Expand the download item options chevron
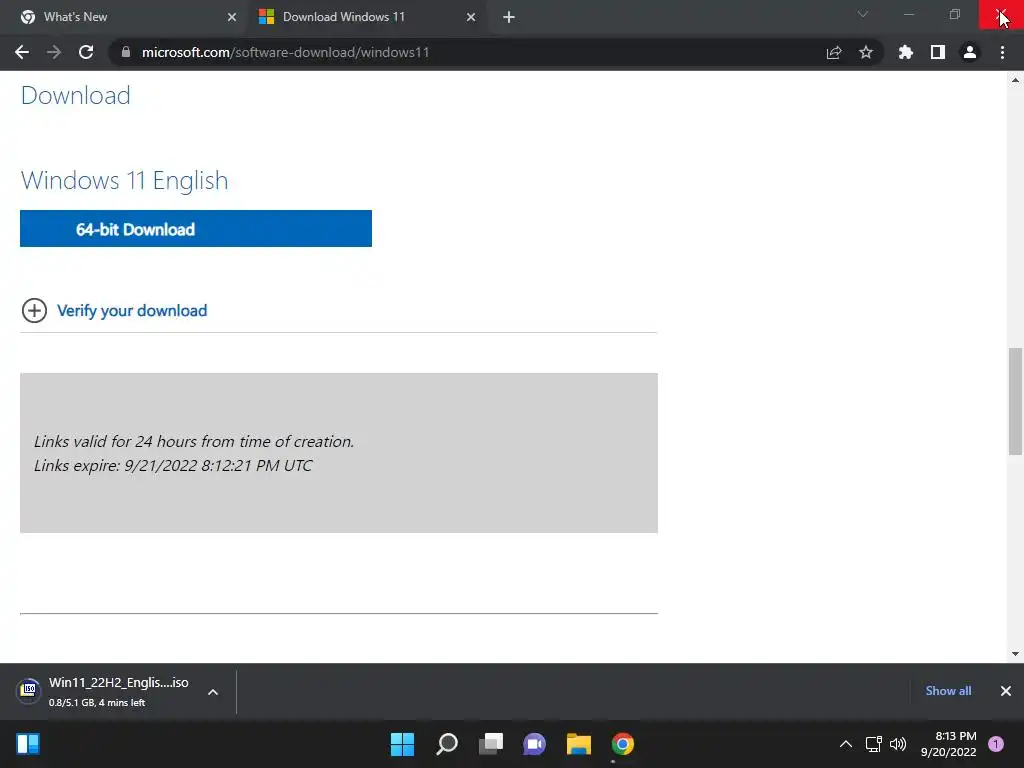 tap(213, 692)
